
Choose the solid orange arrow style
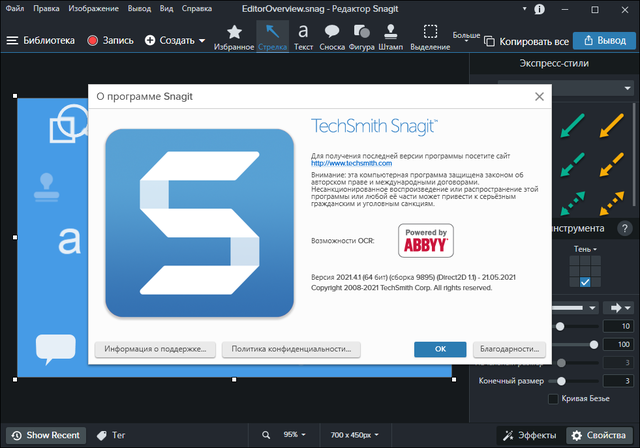coord(612,125)
